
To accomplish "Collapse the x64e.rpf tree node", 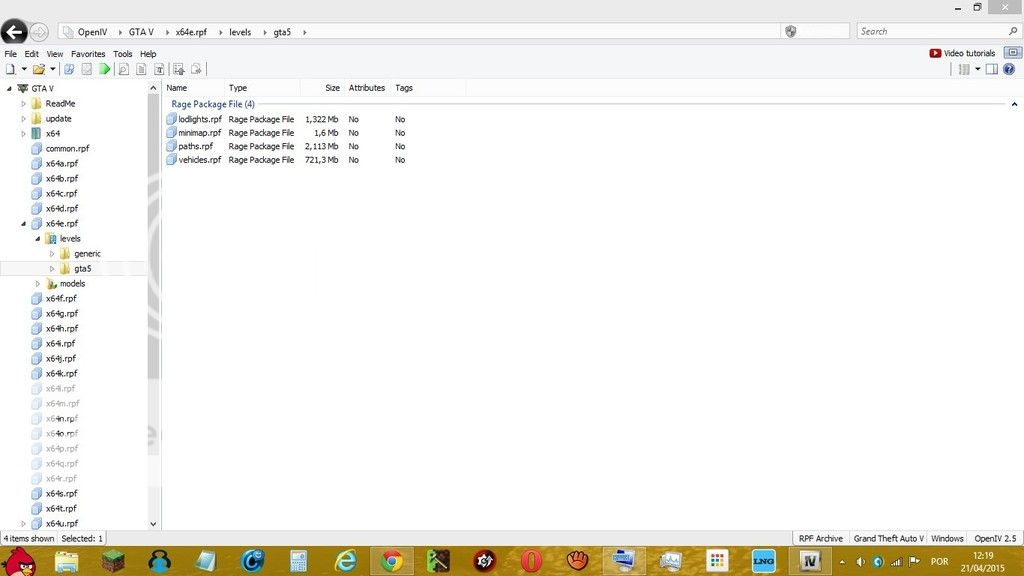I will click(24, 224).
